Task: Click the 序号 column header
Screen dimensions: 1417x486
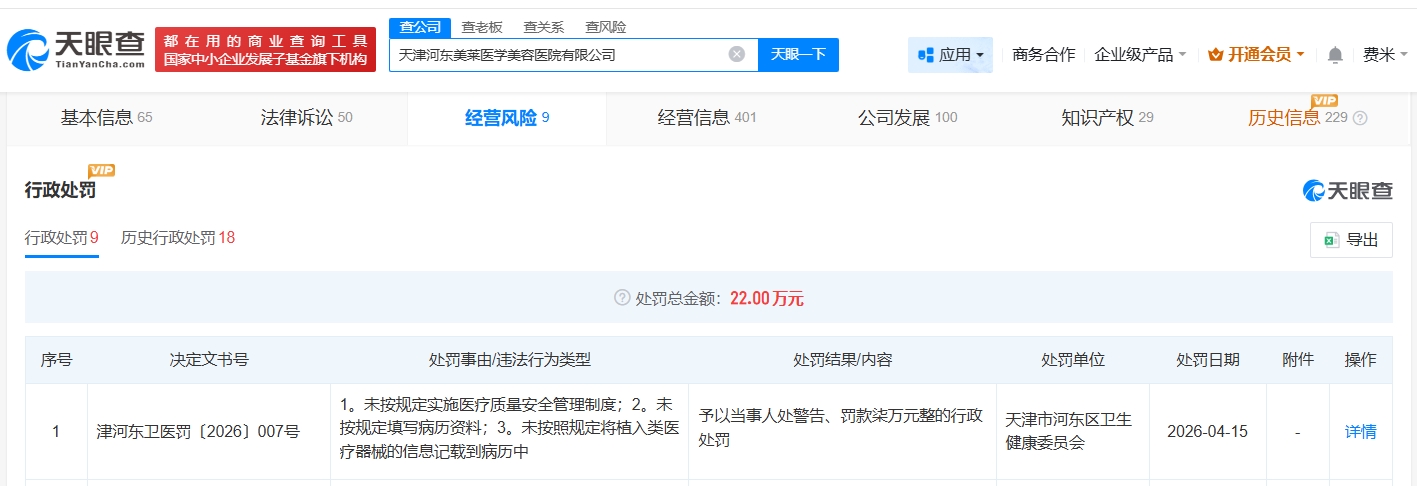Action: click(56, 360)
